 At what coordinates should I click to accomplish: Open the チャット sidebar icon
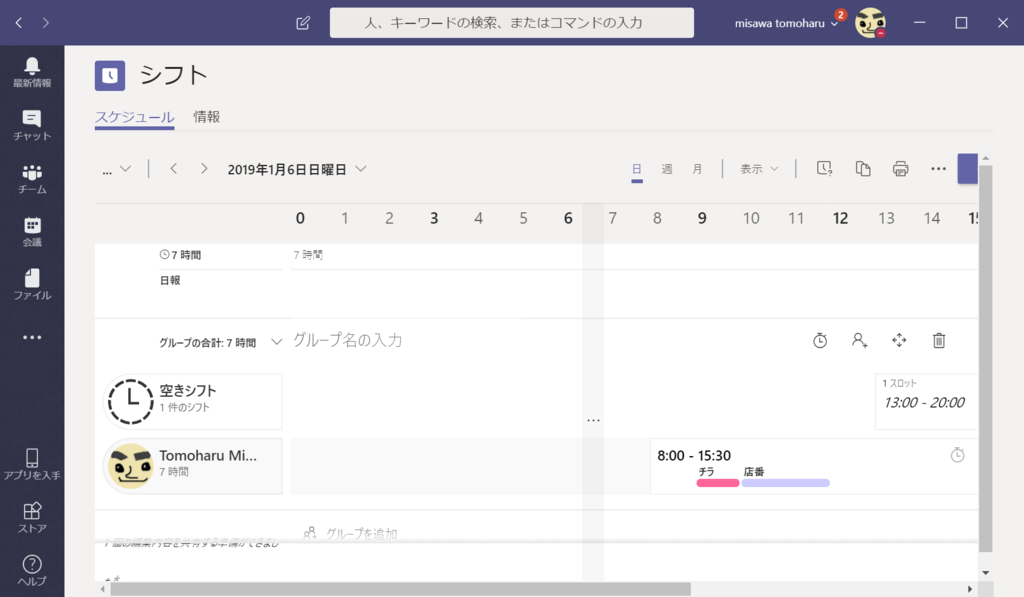pyautogui.click(x=31, y=121)
